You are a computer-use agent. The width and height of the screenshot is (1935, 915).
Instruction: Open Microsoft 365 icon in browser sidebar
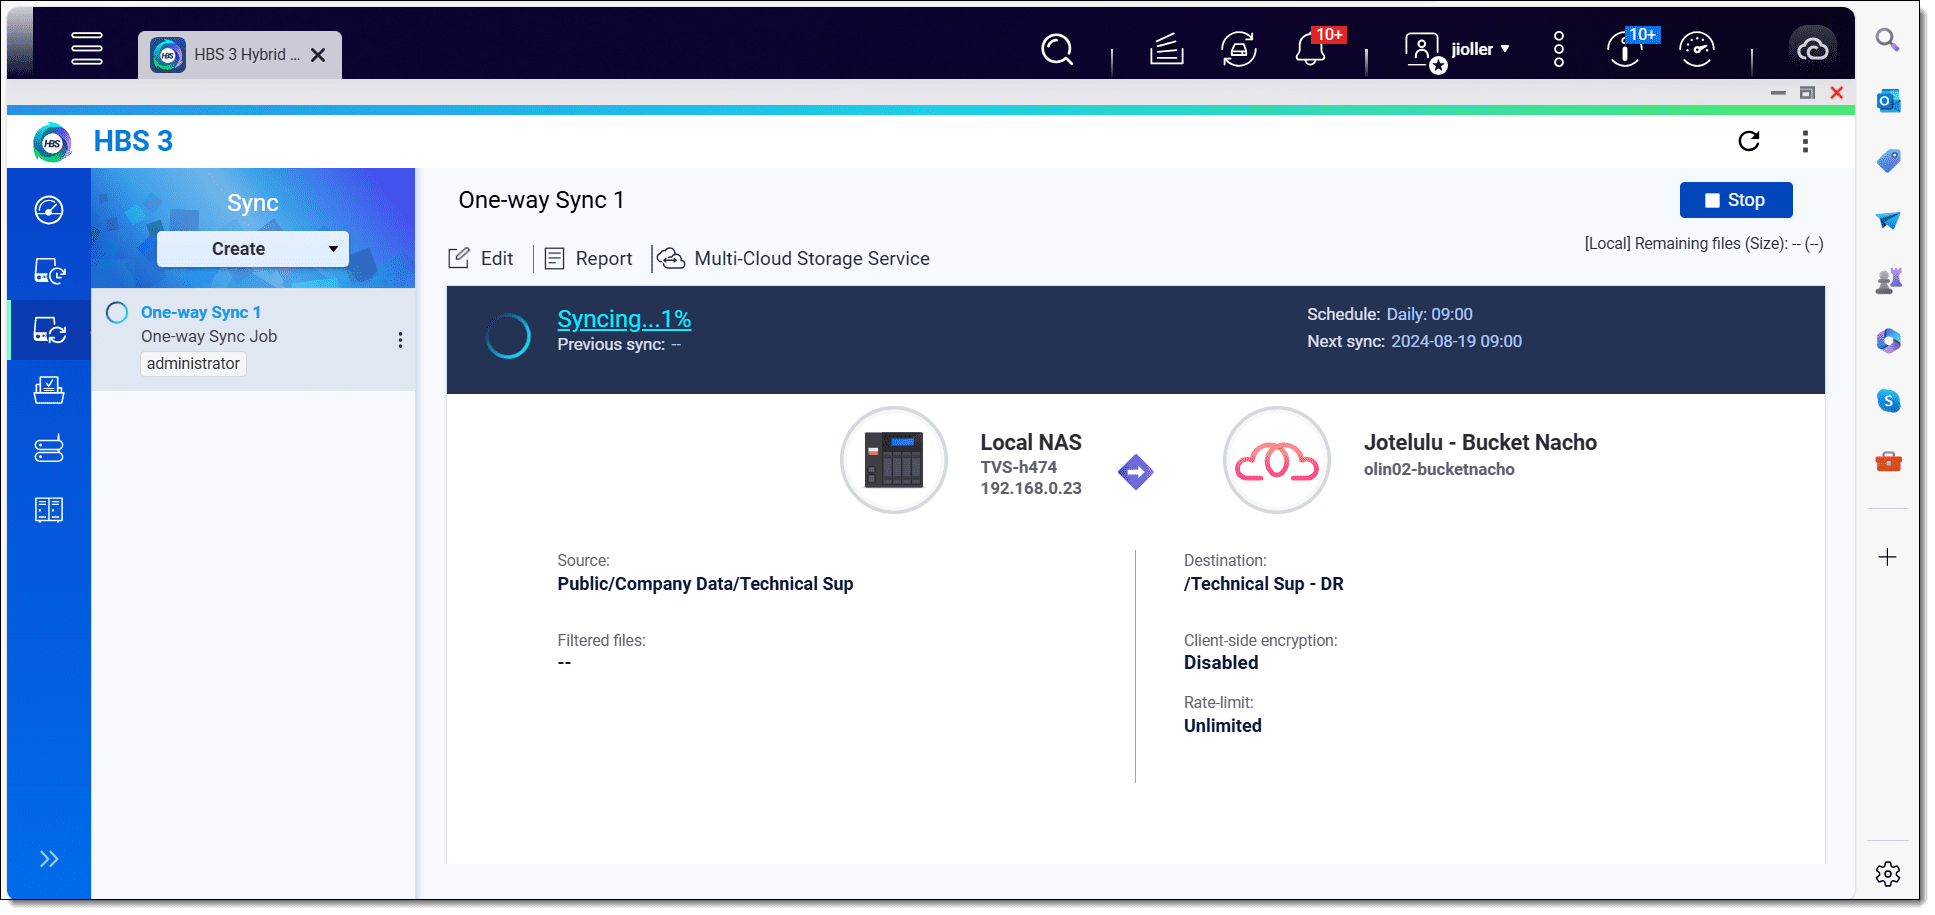click(1887, 341)
